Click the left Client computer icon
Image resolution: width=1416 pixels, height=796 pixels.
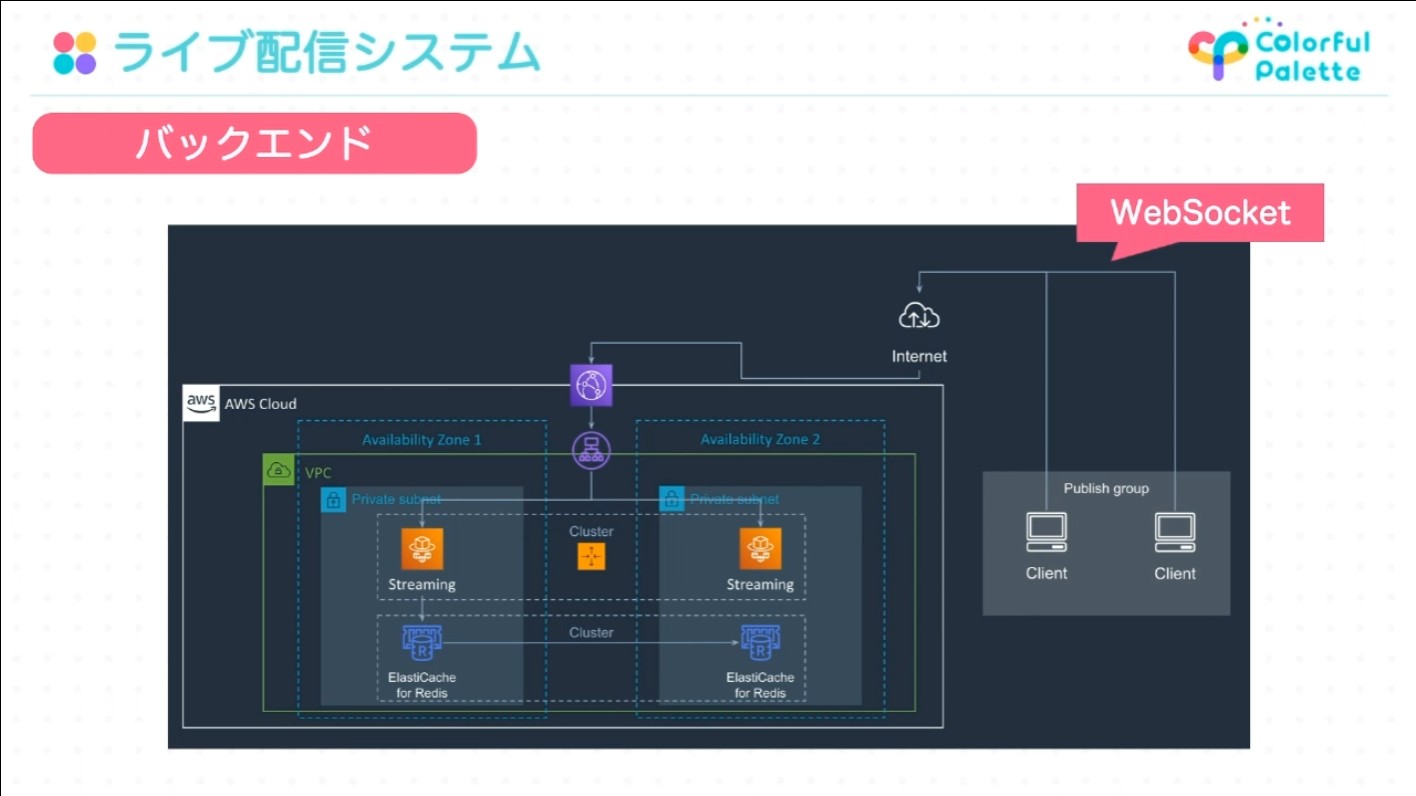click(1047, 533)
